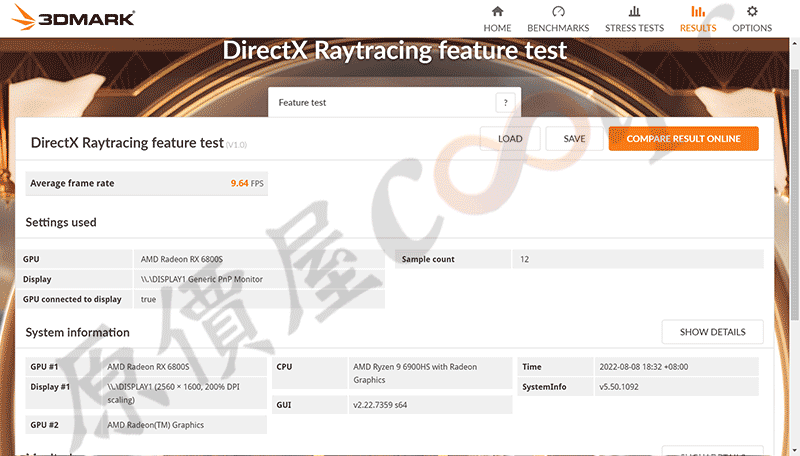The image size is (800, 456).
Task: Open the Benchmarks gauge icon
Action: (x=558, y=11)
